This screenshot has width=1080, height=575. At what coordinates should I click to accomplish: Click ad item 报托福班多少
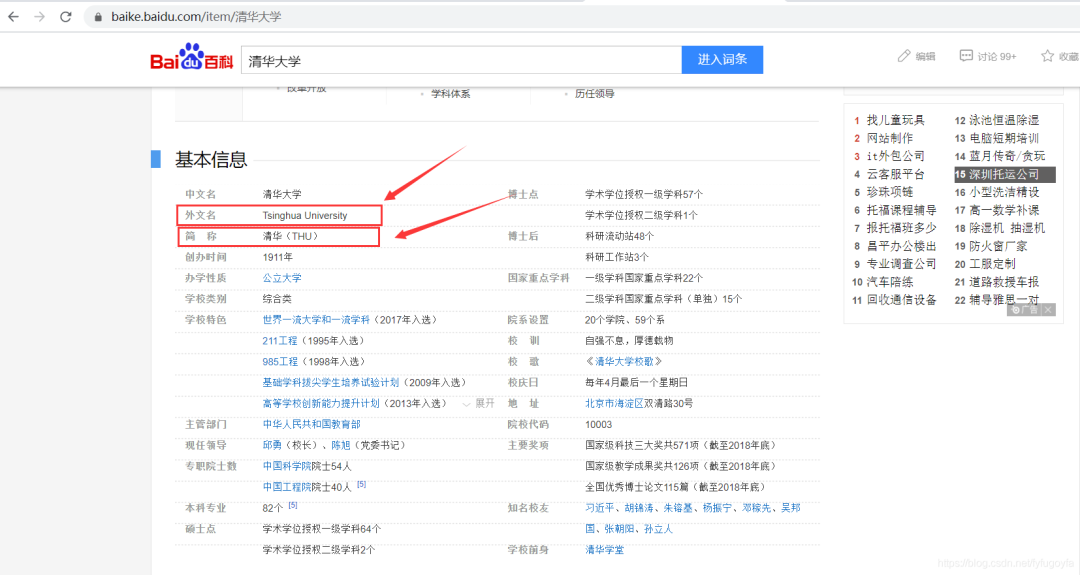[x=901, y=227]
